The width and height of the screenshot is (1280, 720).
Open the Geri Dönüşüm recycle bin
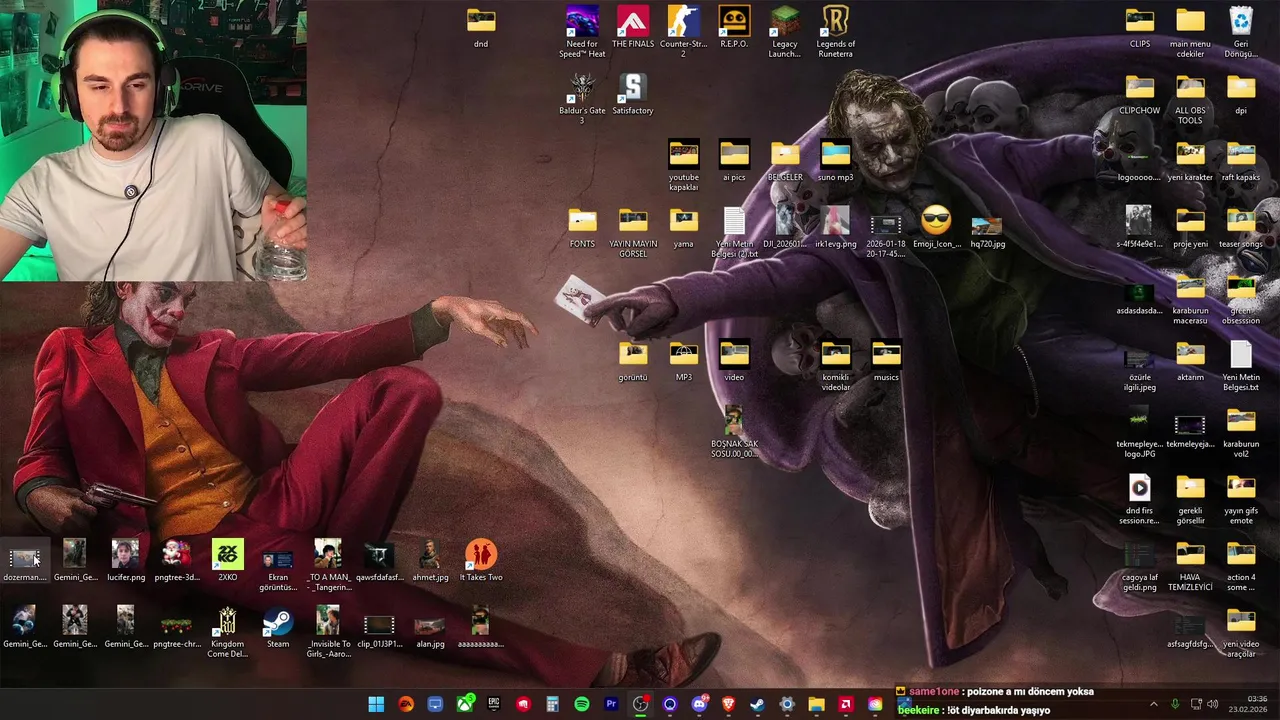click(1241, 31)
